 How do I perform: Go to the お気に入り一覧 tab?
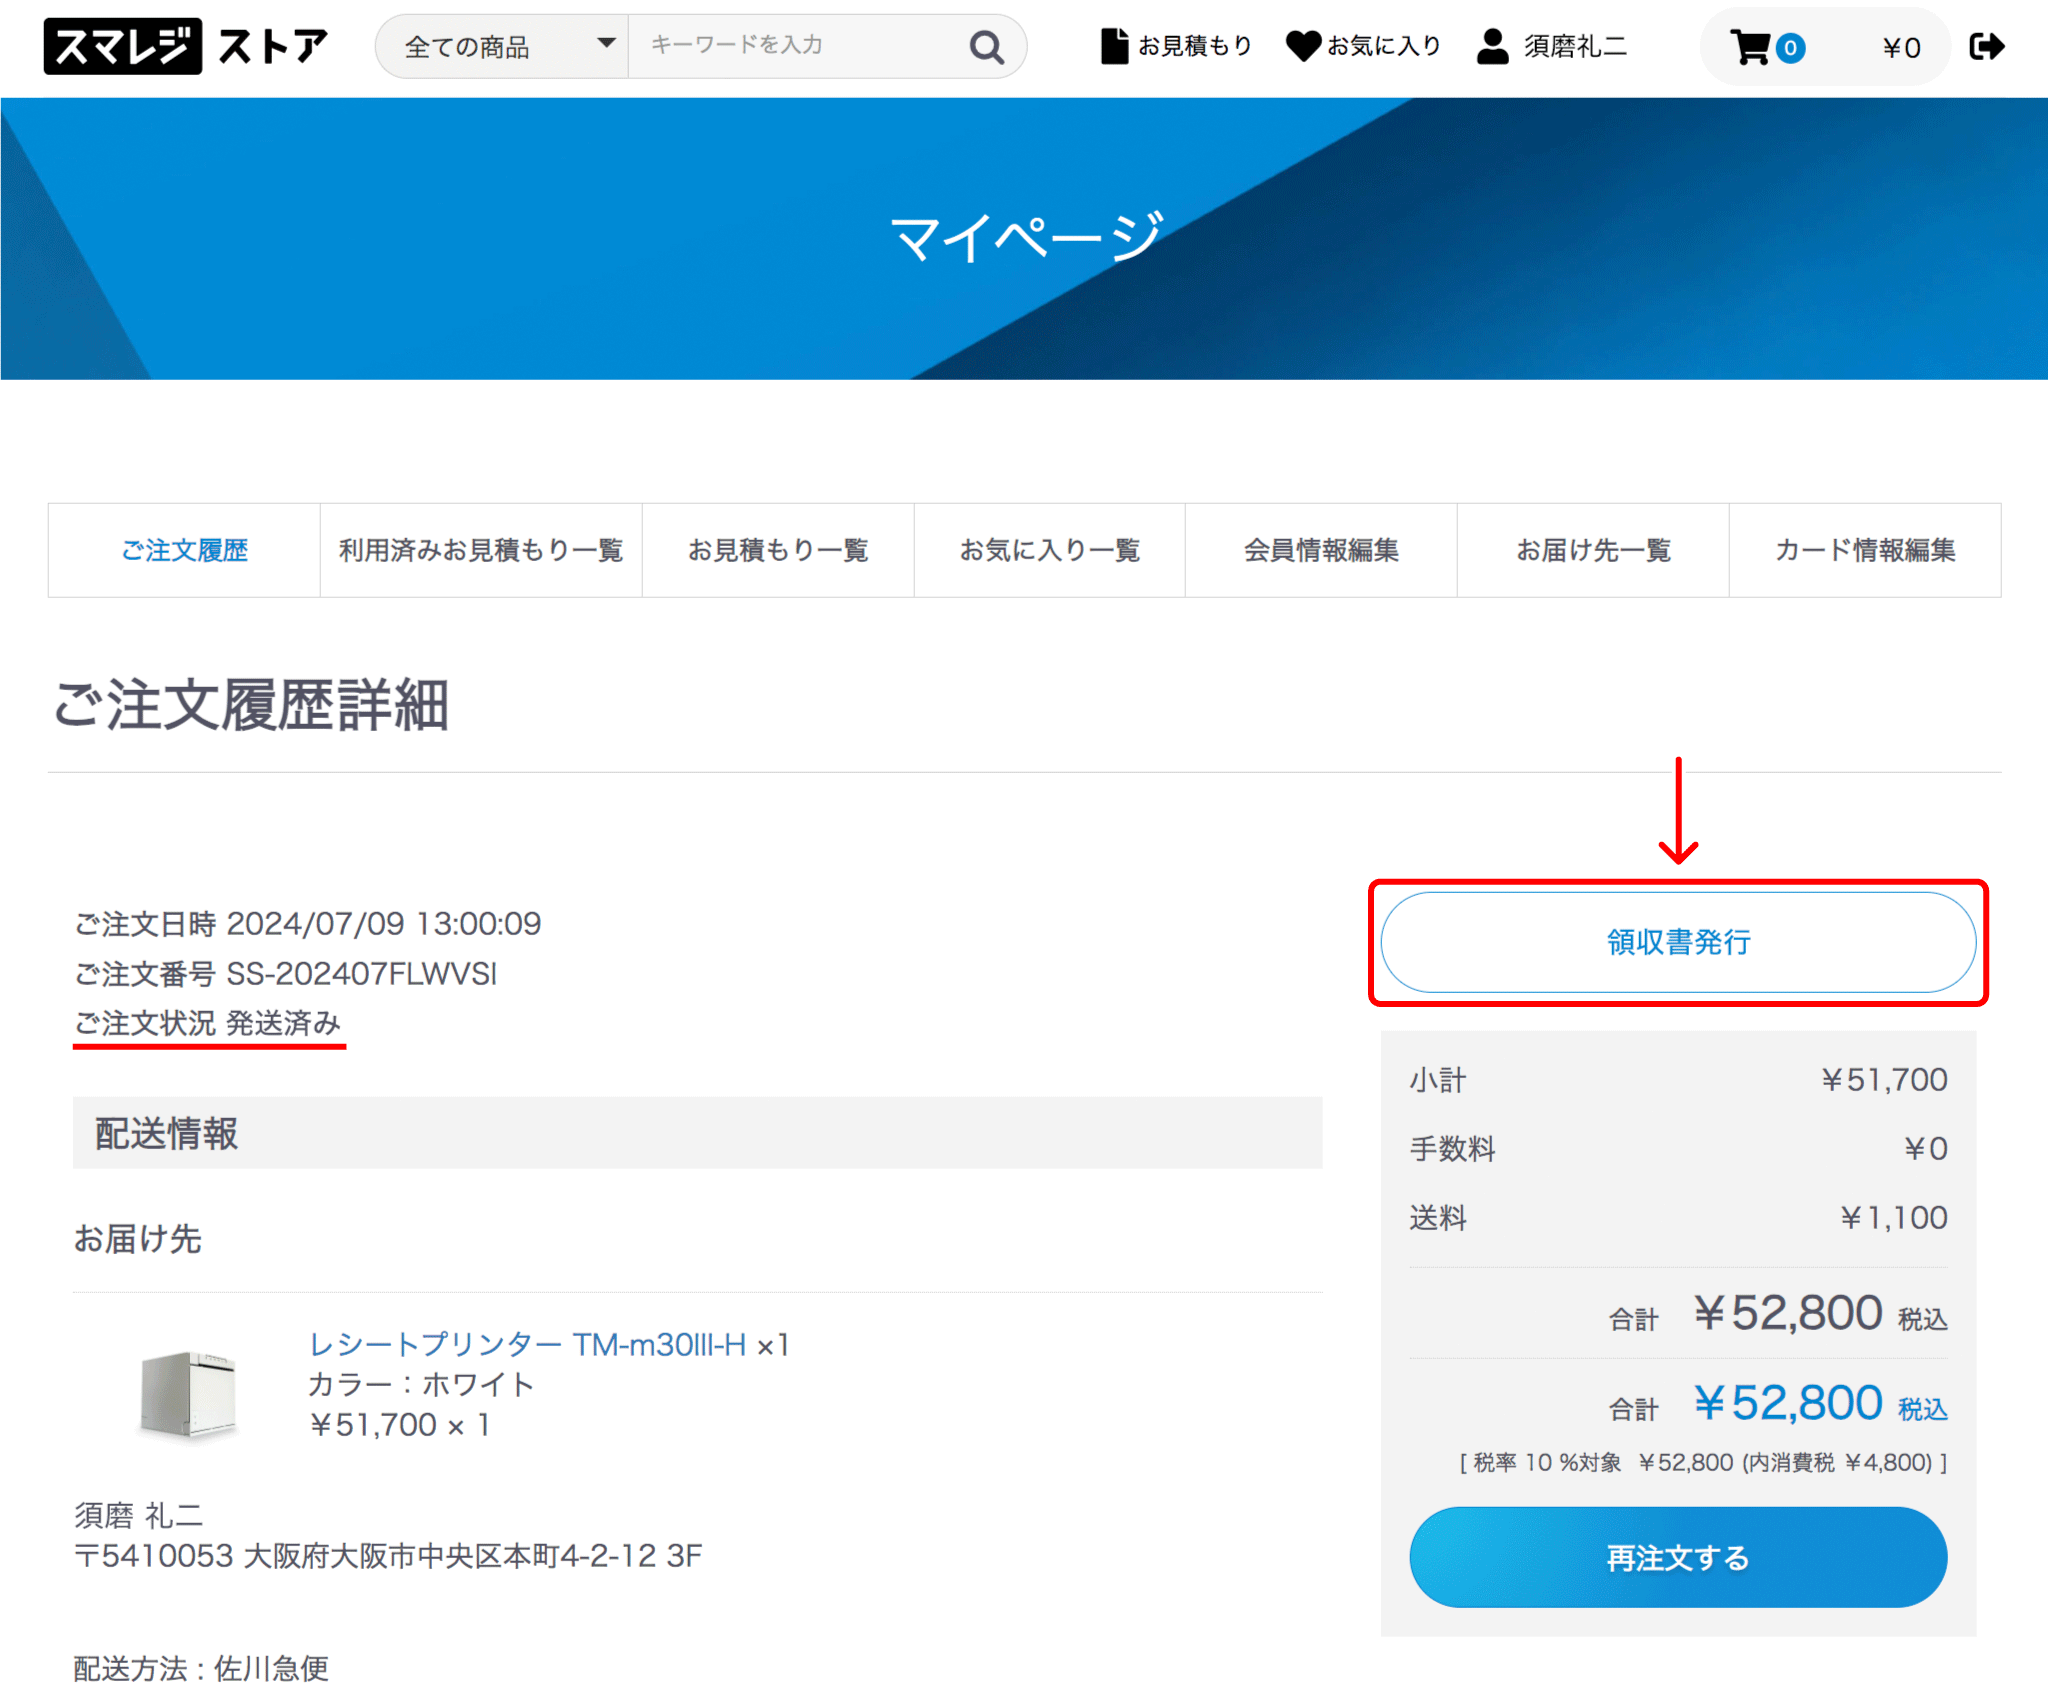click(1049, 550)
